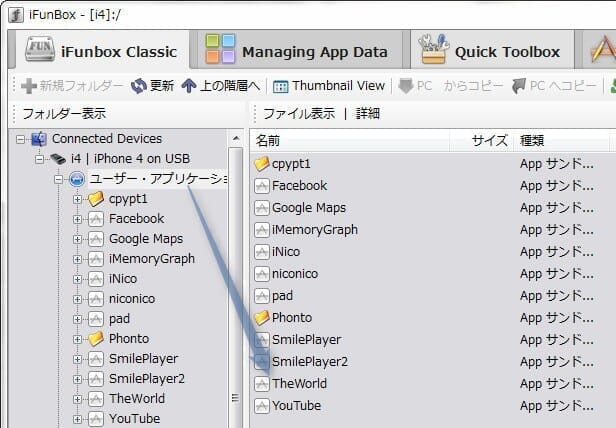Collapse the Connected Devices root node
Image resolution: width=616 pixels, height=428 pixels.
tap(21, 139)
